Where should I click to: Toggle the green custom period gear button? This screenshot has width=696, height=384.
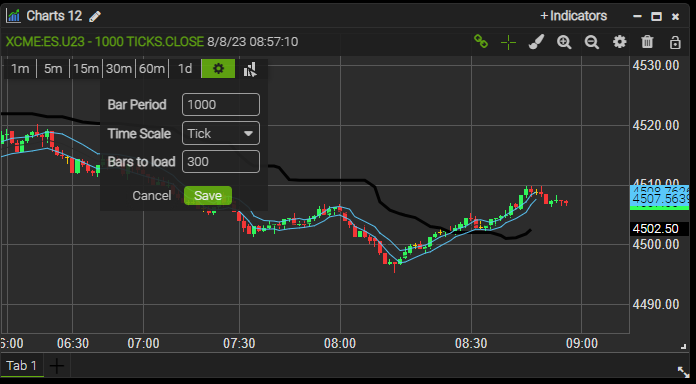coord(218,68)
